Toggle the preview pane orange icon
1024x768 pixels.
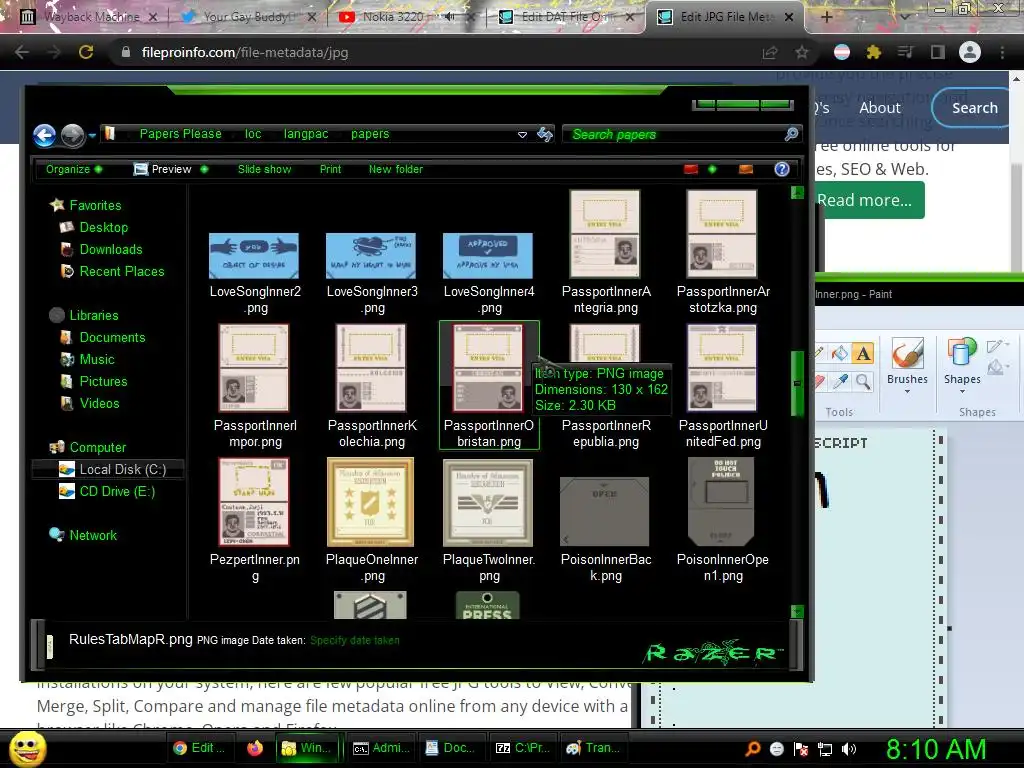coord(746,169)
